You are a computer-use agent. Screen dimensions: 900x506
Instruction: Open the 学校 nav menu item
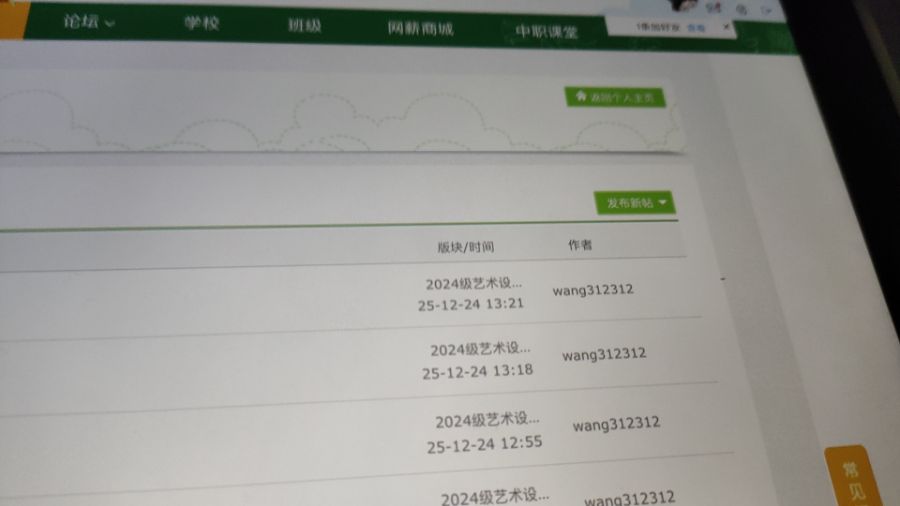(x=201, y=24)
